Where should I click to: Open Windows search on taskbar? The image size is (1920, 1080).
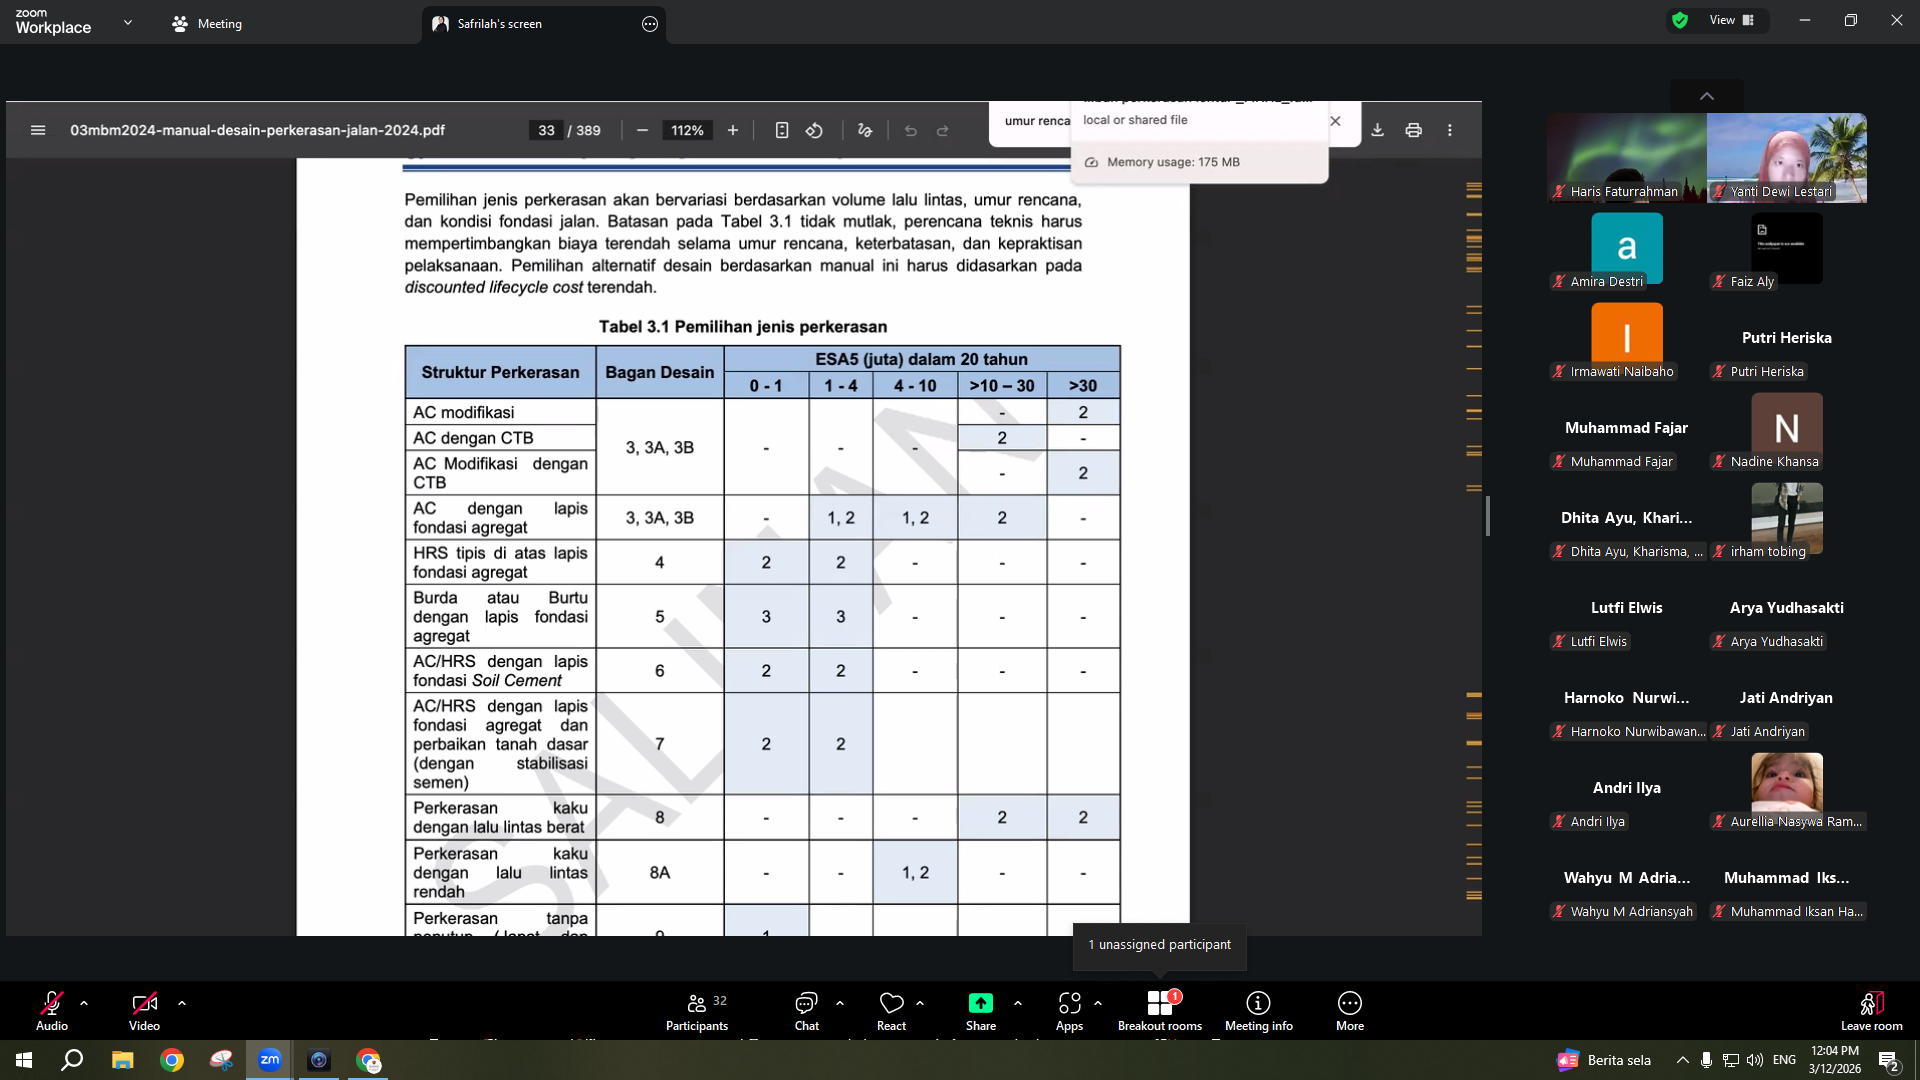pyautogui.click(x=72, y=1060)
